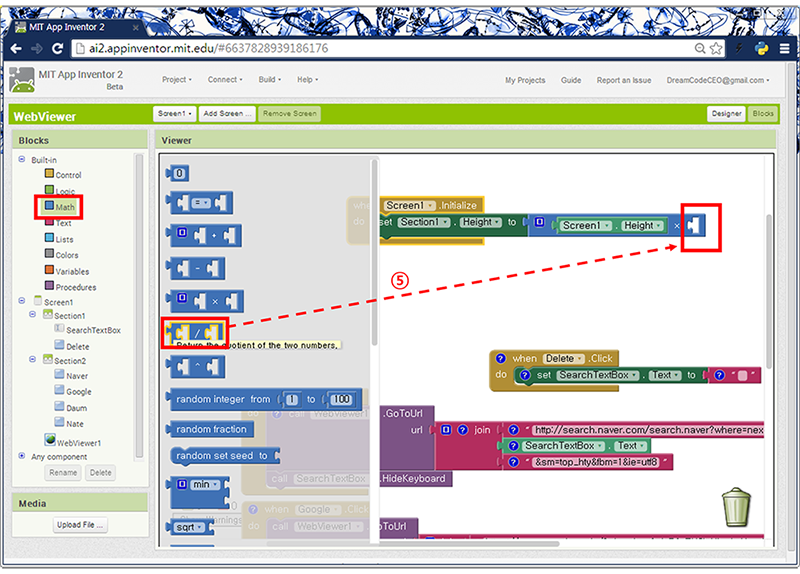Select Naver component in tree
This screenshot has width=800, height=574.
tap(71, 375)
